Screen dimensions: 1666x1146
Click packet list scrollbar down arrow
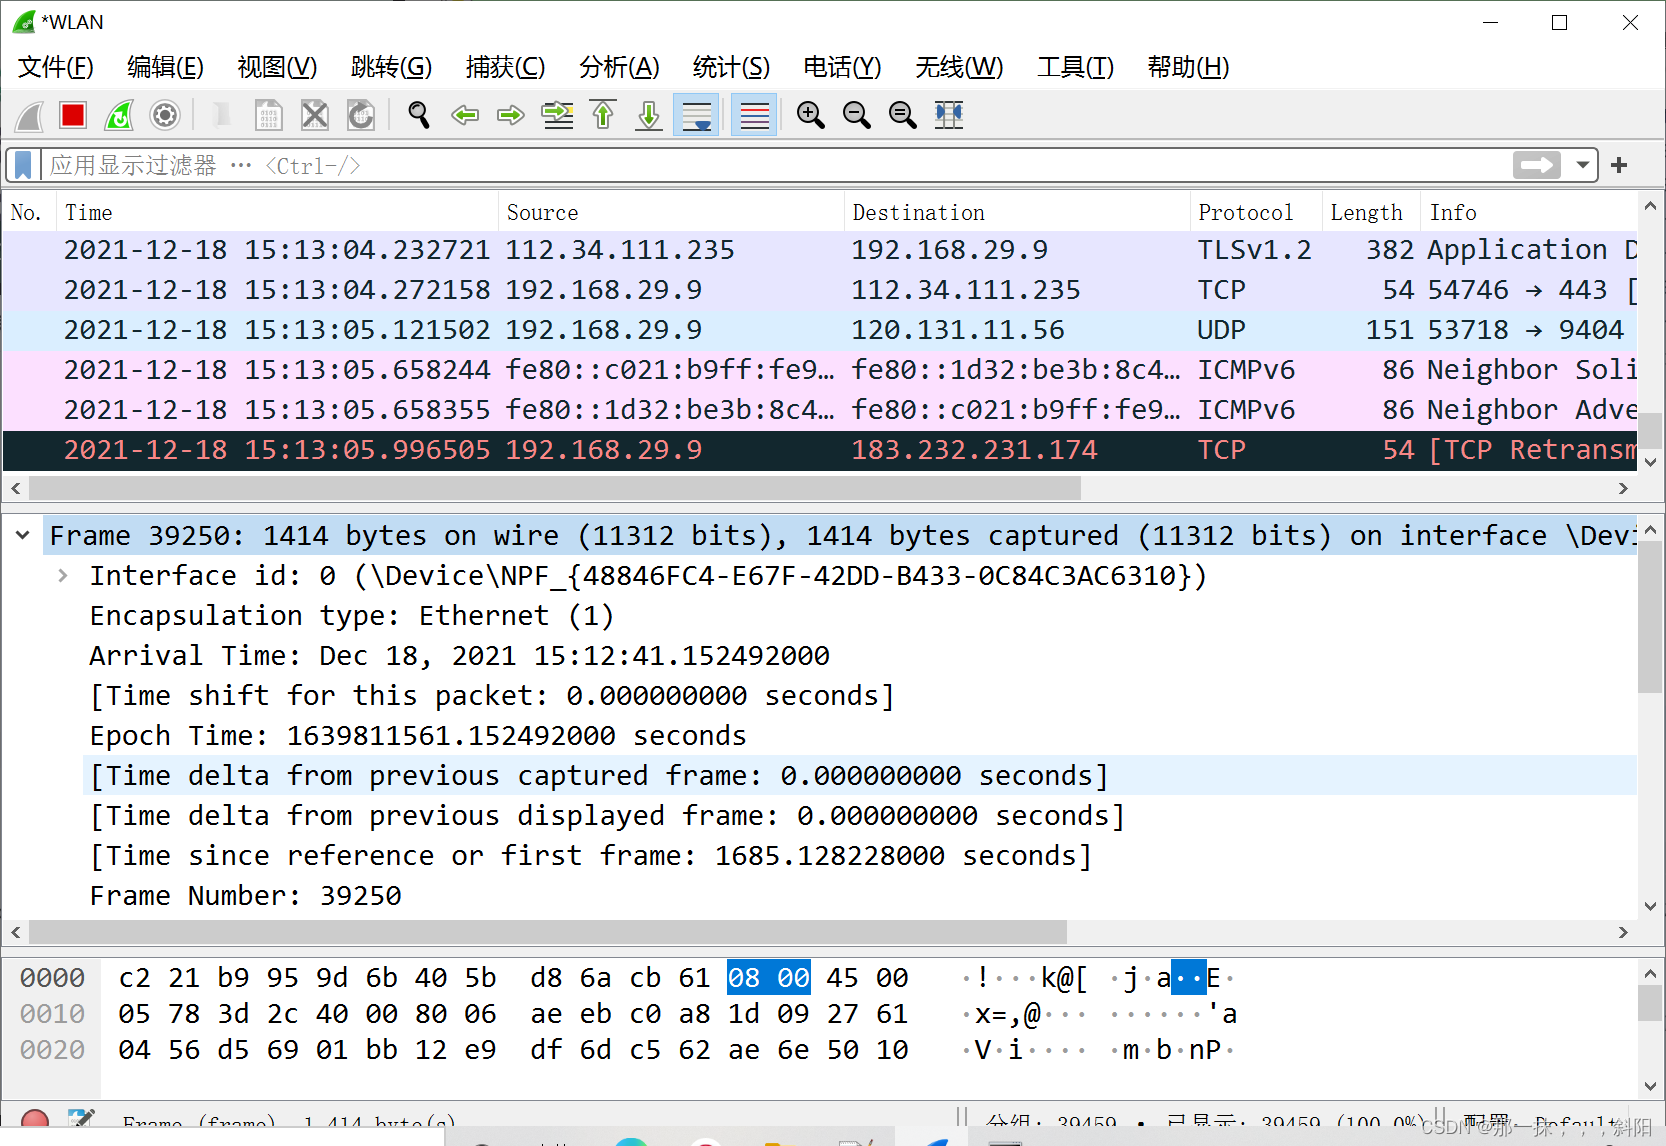1651,462
